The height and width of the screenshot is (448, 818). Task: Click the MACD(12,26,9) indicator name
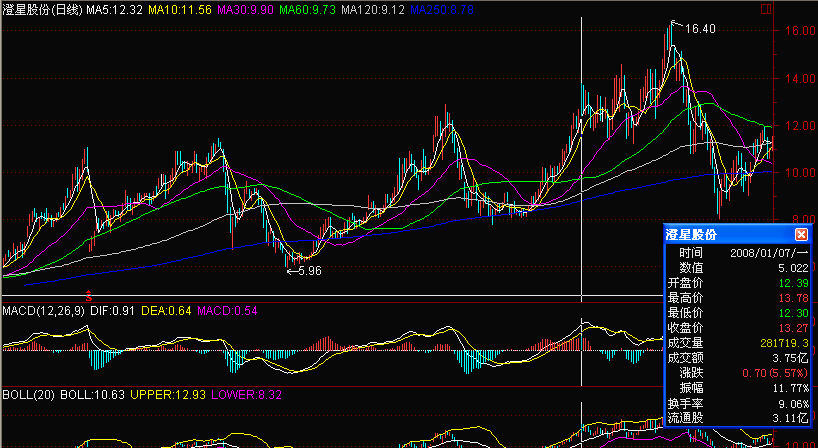[x=41, y=312]
